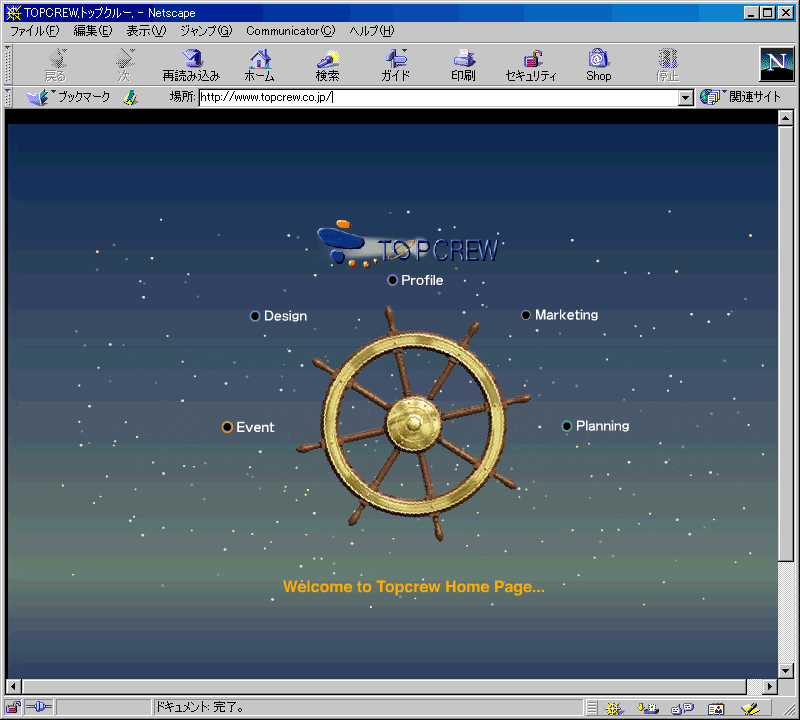Stop loading with the 停止 button
Viewport: 800px width, 720px height.
[x=667, y=65]
